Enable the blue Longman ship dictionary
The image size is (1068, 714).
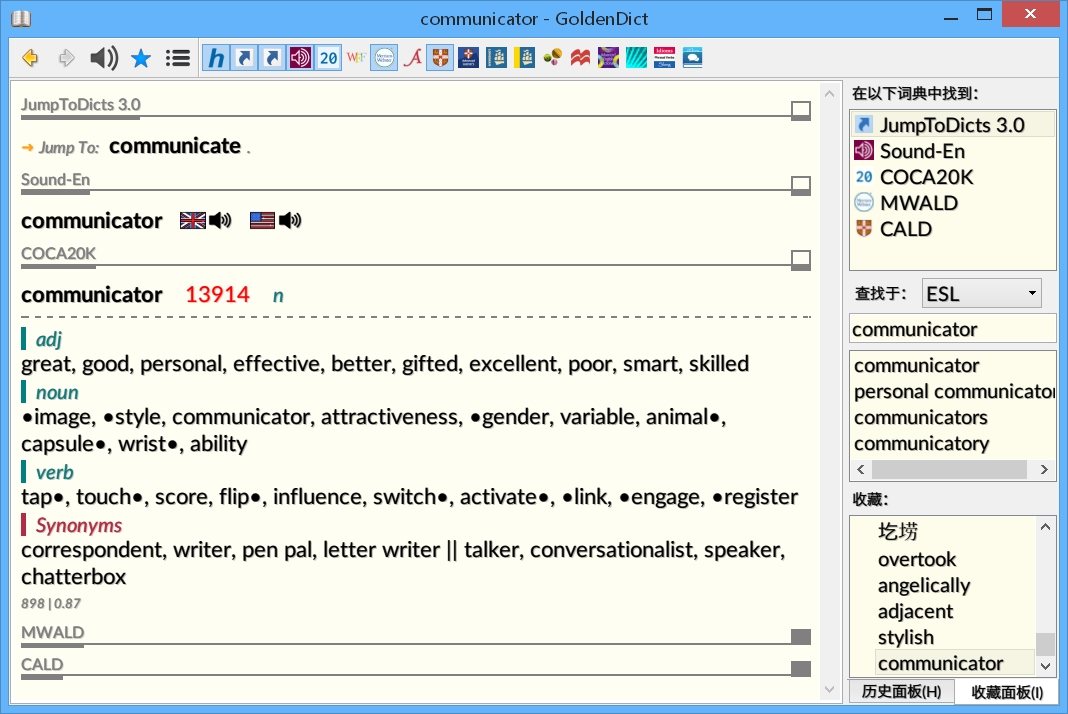coord(496,58)
